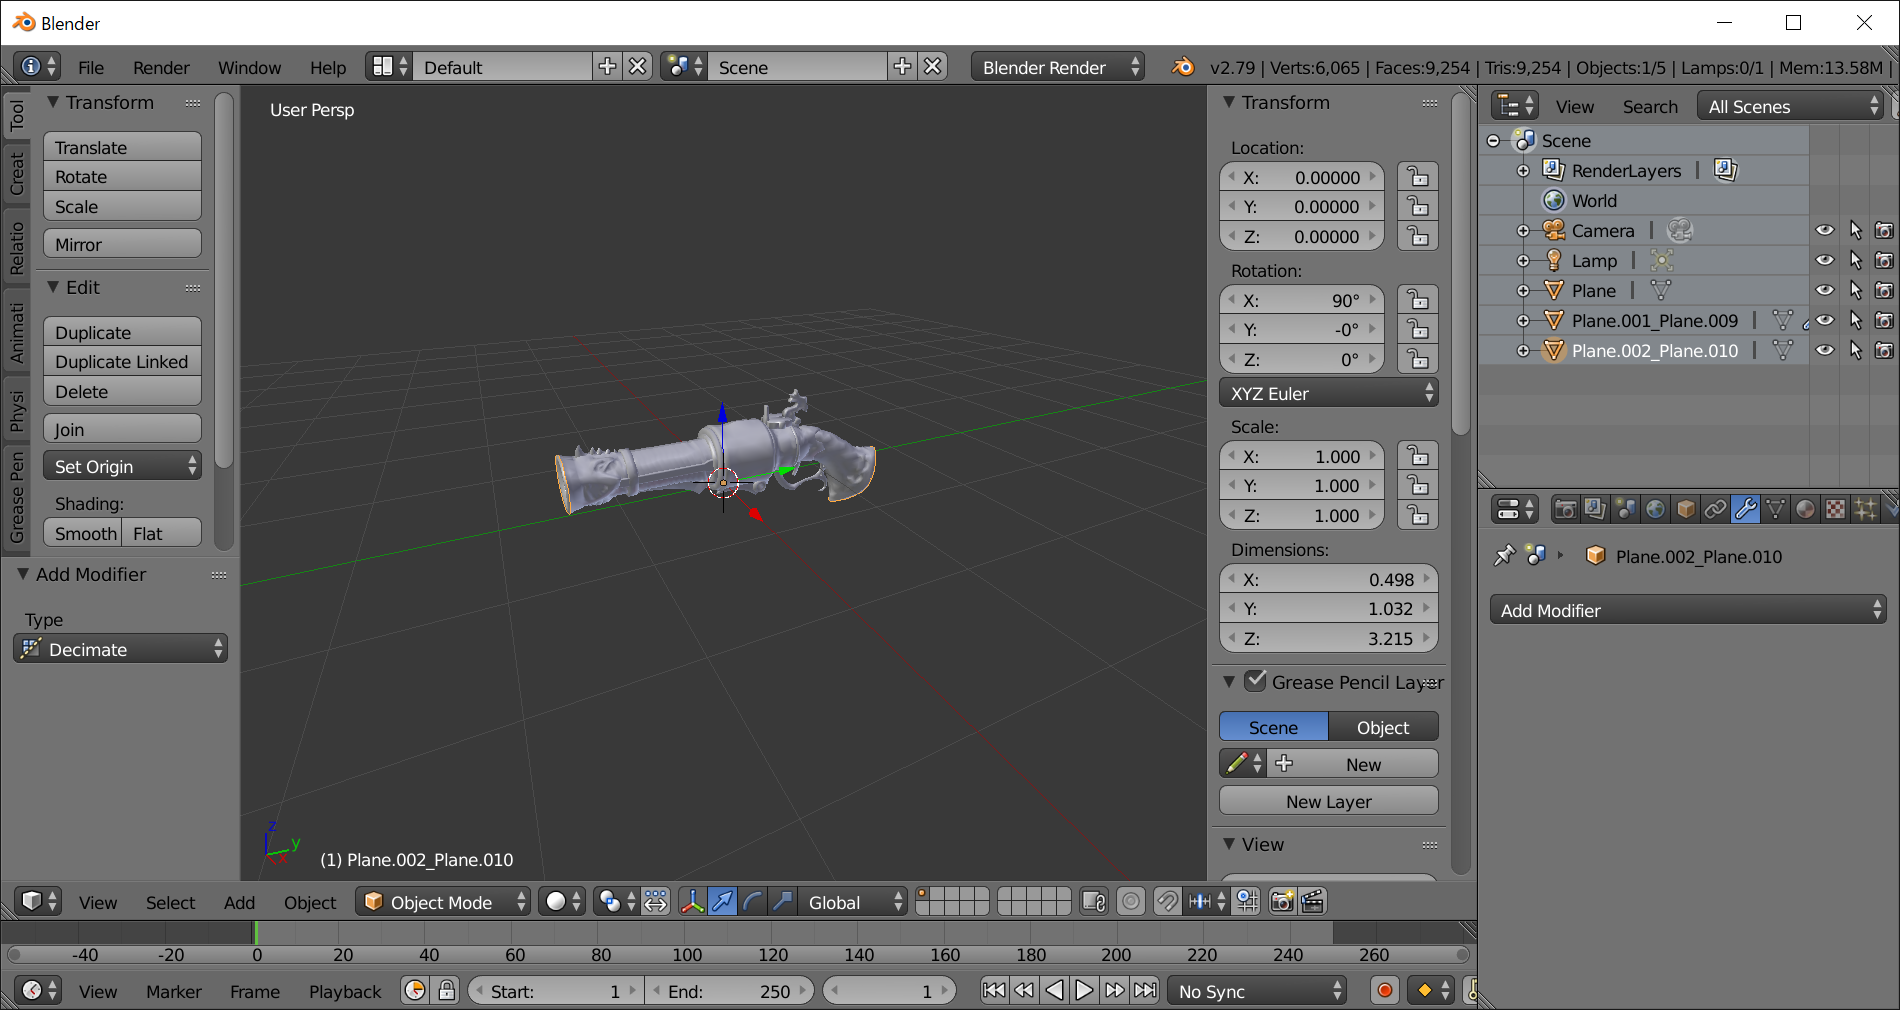Image resolution: width=1900 pixels, height=1010 pixels.
Task: Expand the Camera entry in the Outliner
Action: [x=1524, y=230]
